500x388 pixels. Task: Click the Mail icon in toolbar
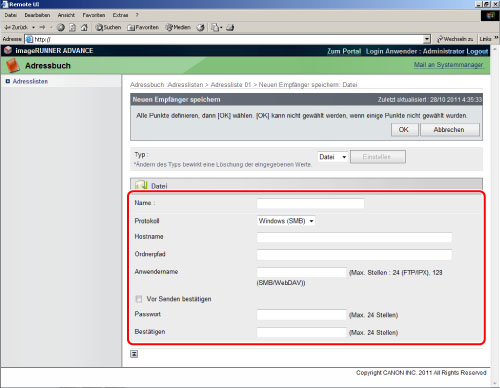pos(215,28)
